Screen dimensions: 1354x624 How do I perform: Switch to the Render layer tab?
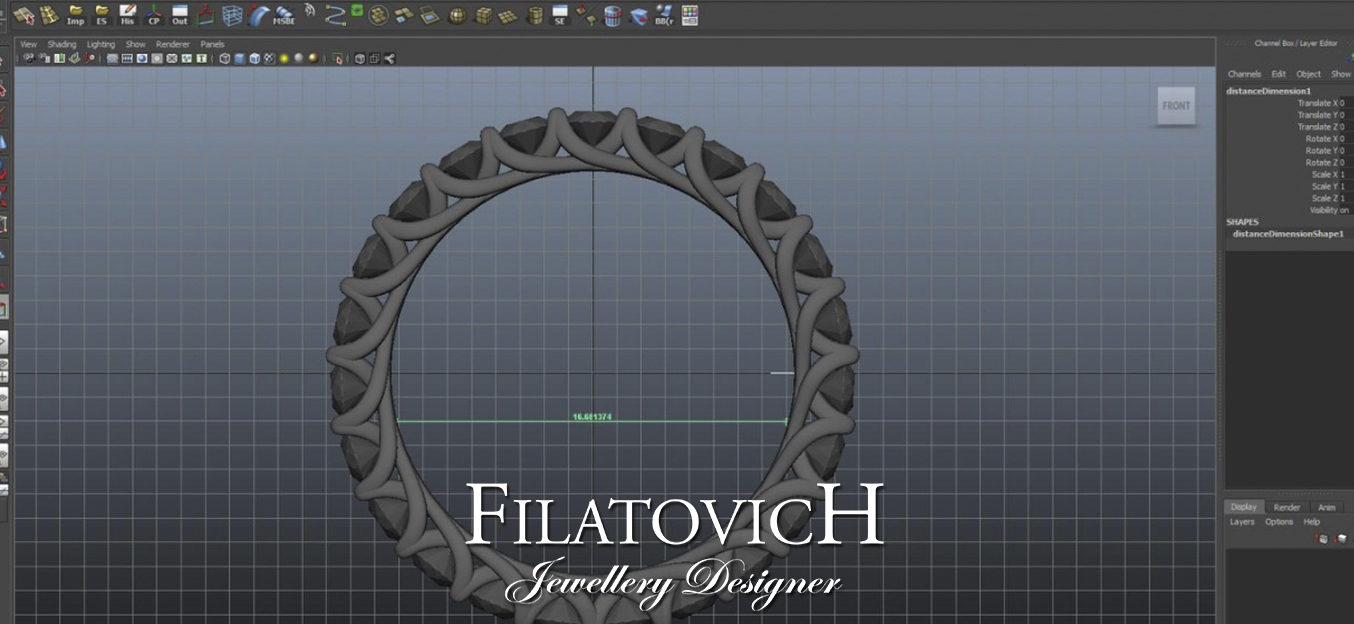pos(1287,507)
